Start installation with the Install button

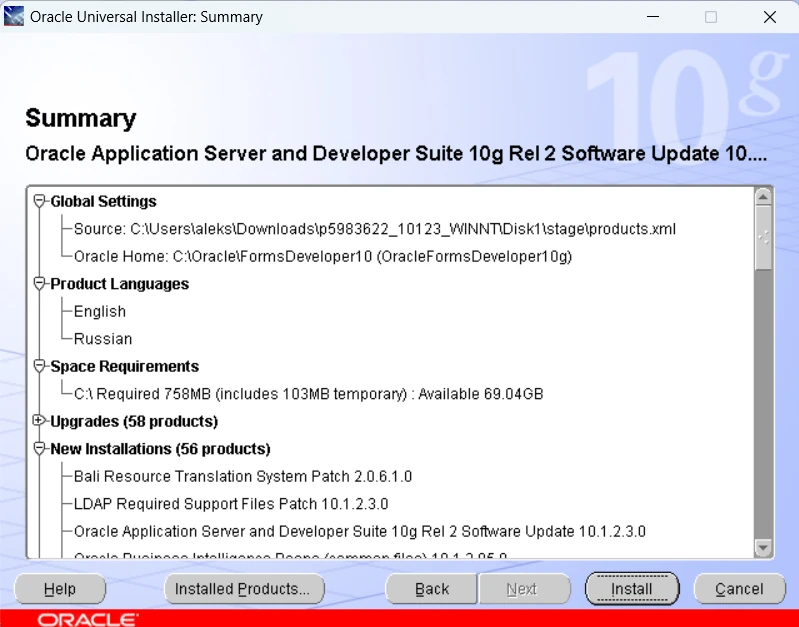click(632, 589)
